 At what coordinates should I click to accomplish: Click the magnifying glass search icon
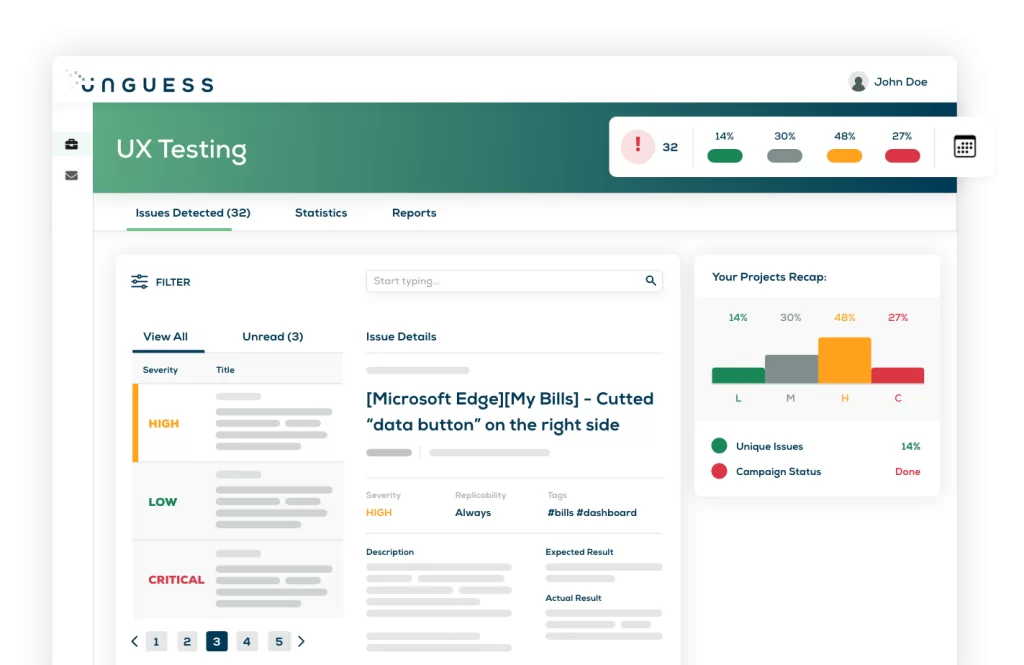click(651, 281)
